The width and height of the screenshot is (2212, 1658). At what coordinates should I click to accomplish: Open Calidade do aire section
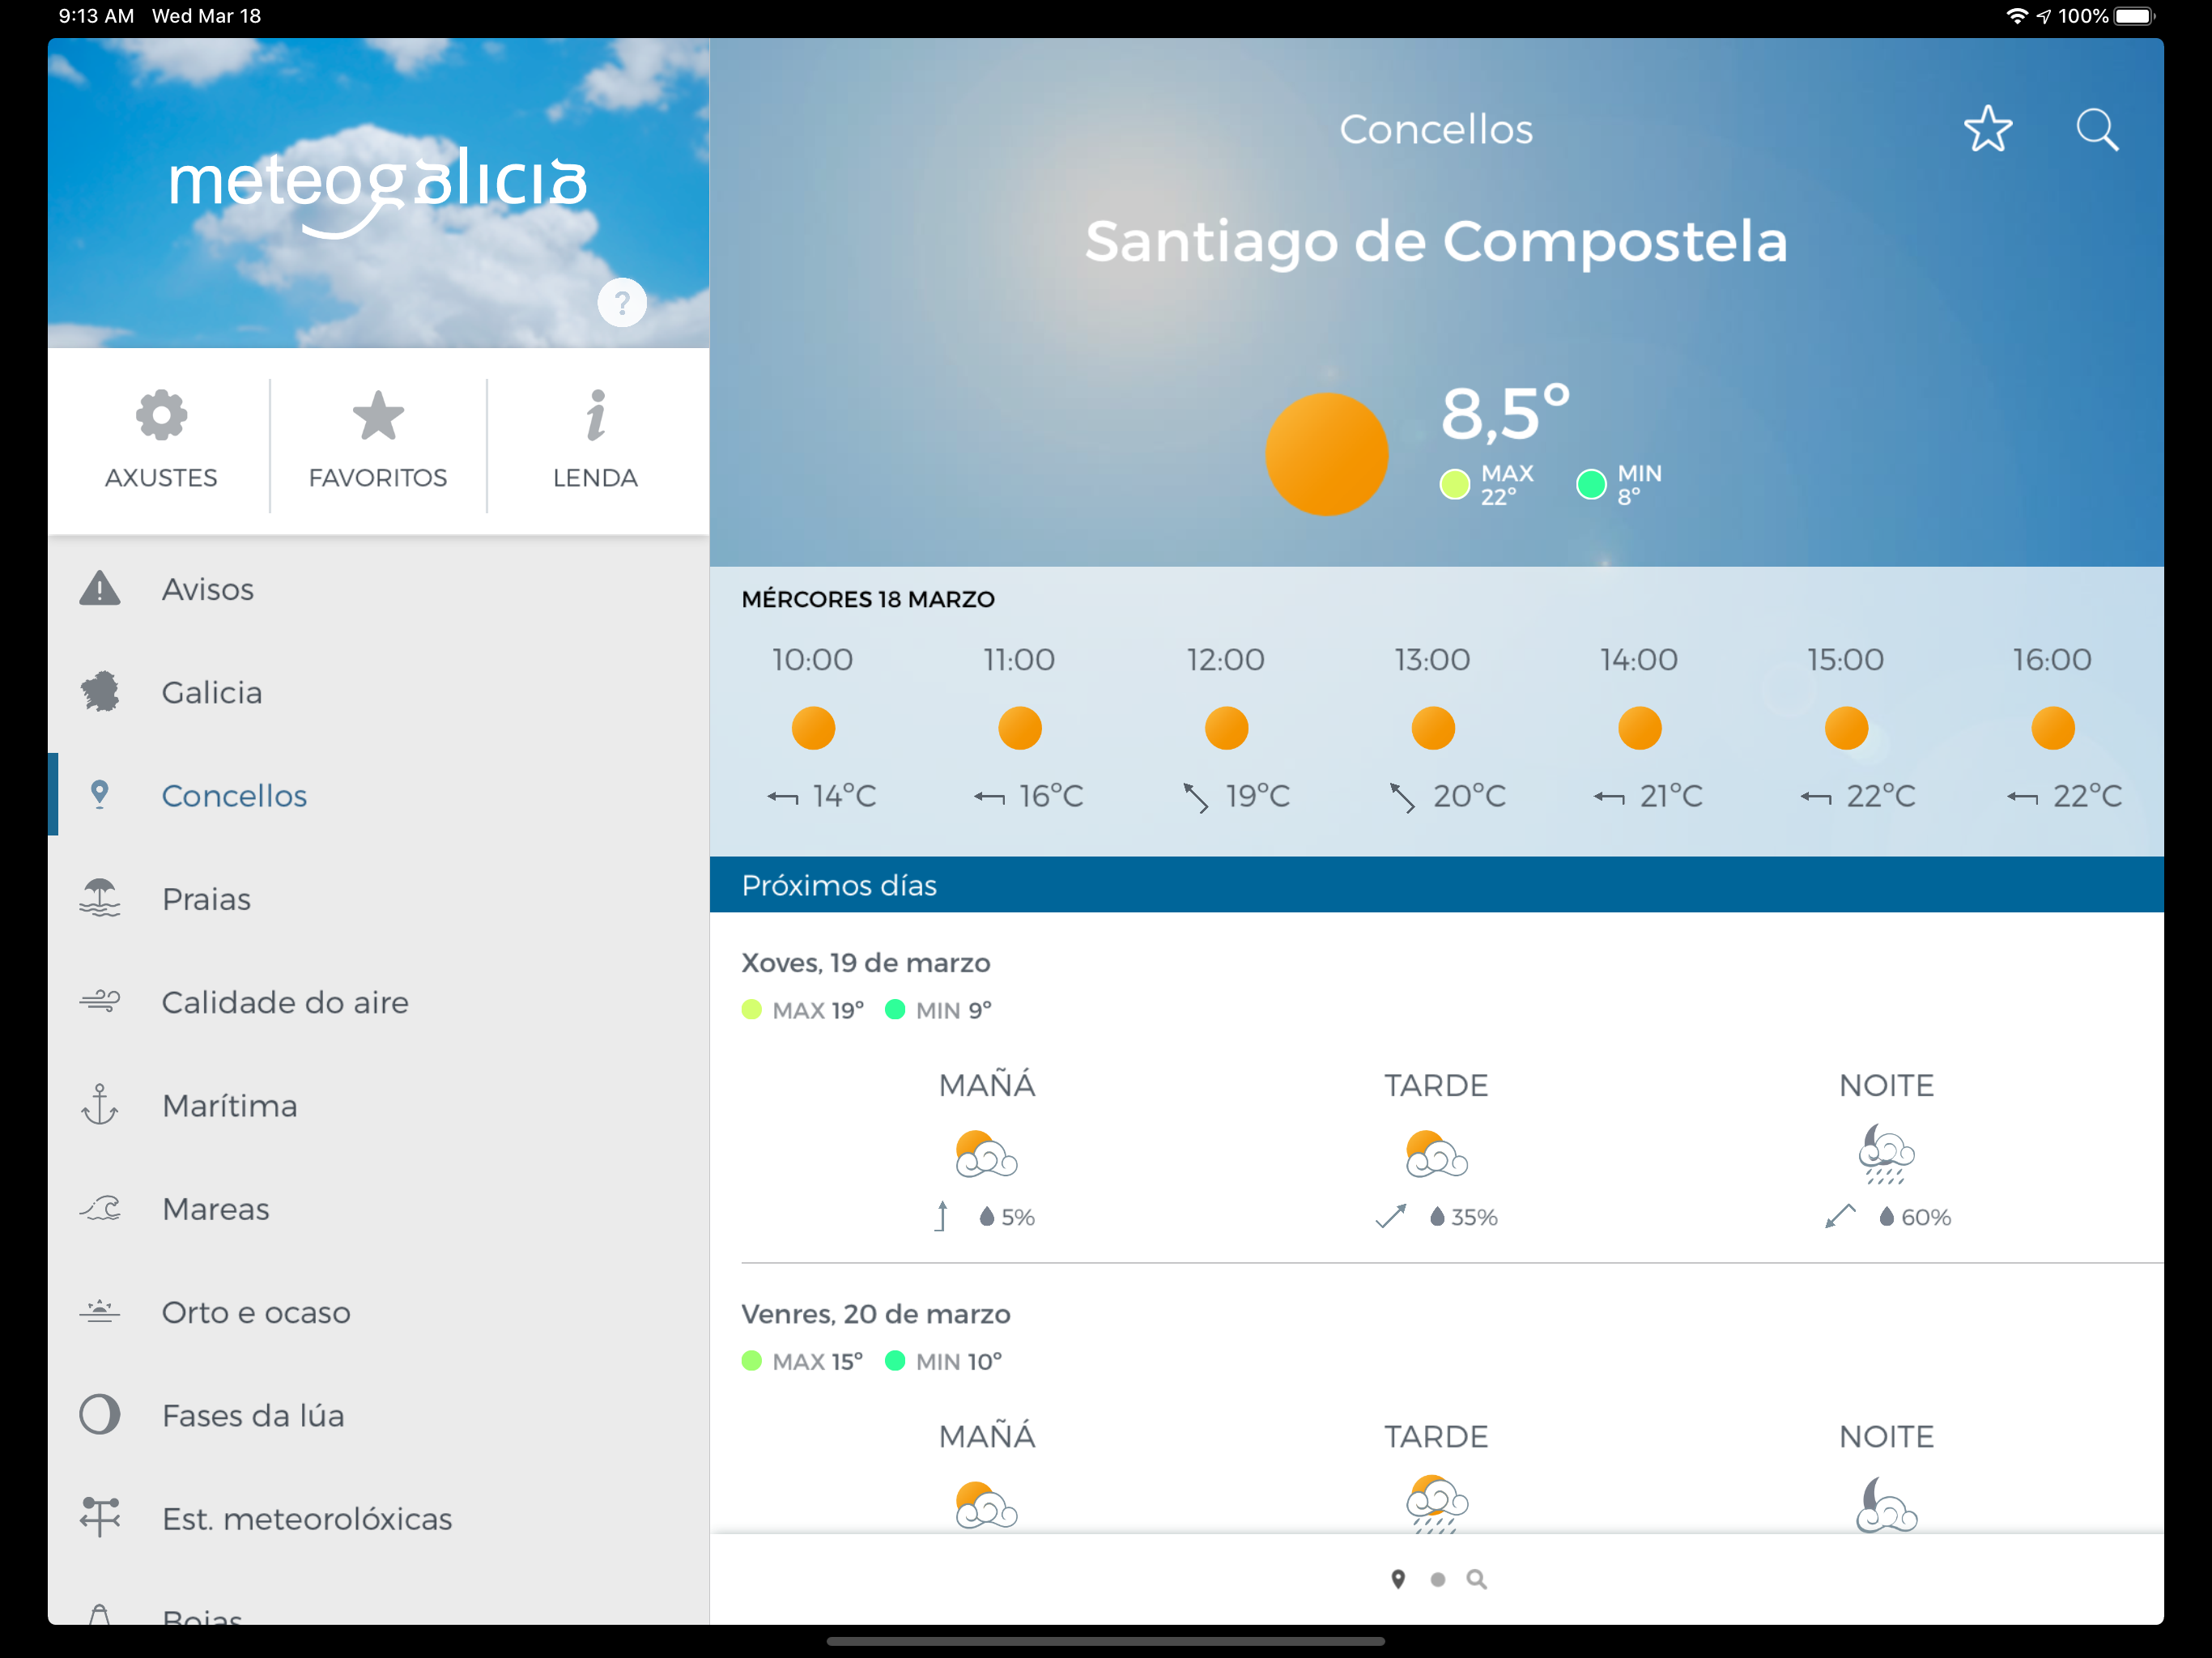(x=285, y=1002)
